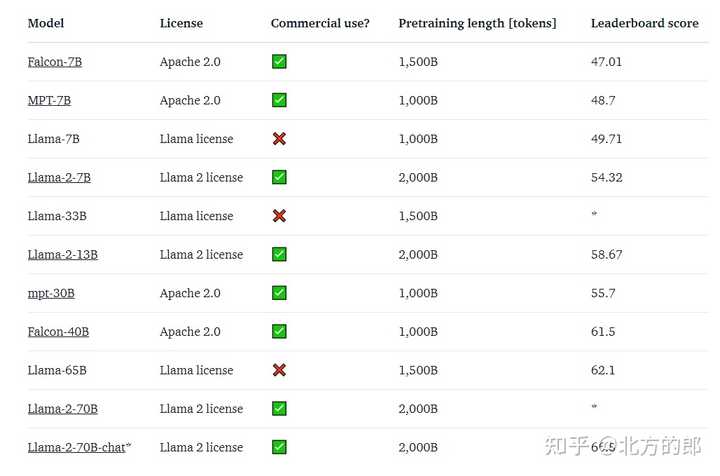720x476 pixels.
Task: Open the MPT-7B model link
Action: [49, 101]
